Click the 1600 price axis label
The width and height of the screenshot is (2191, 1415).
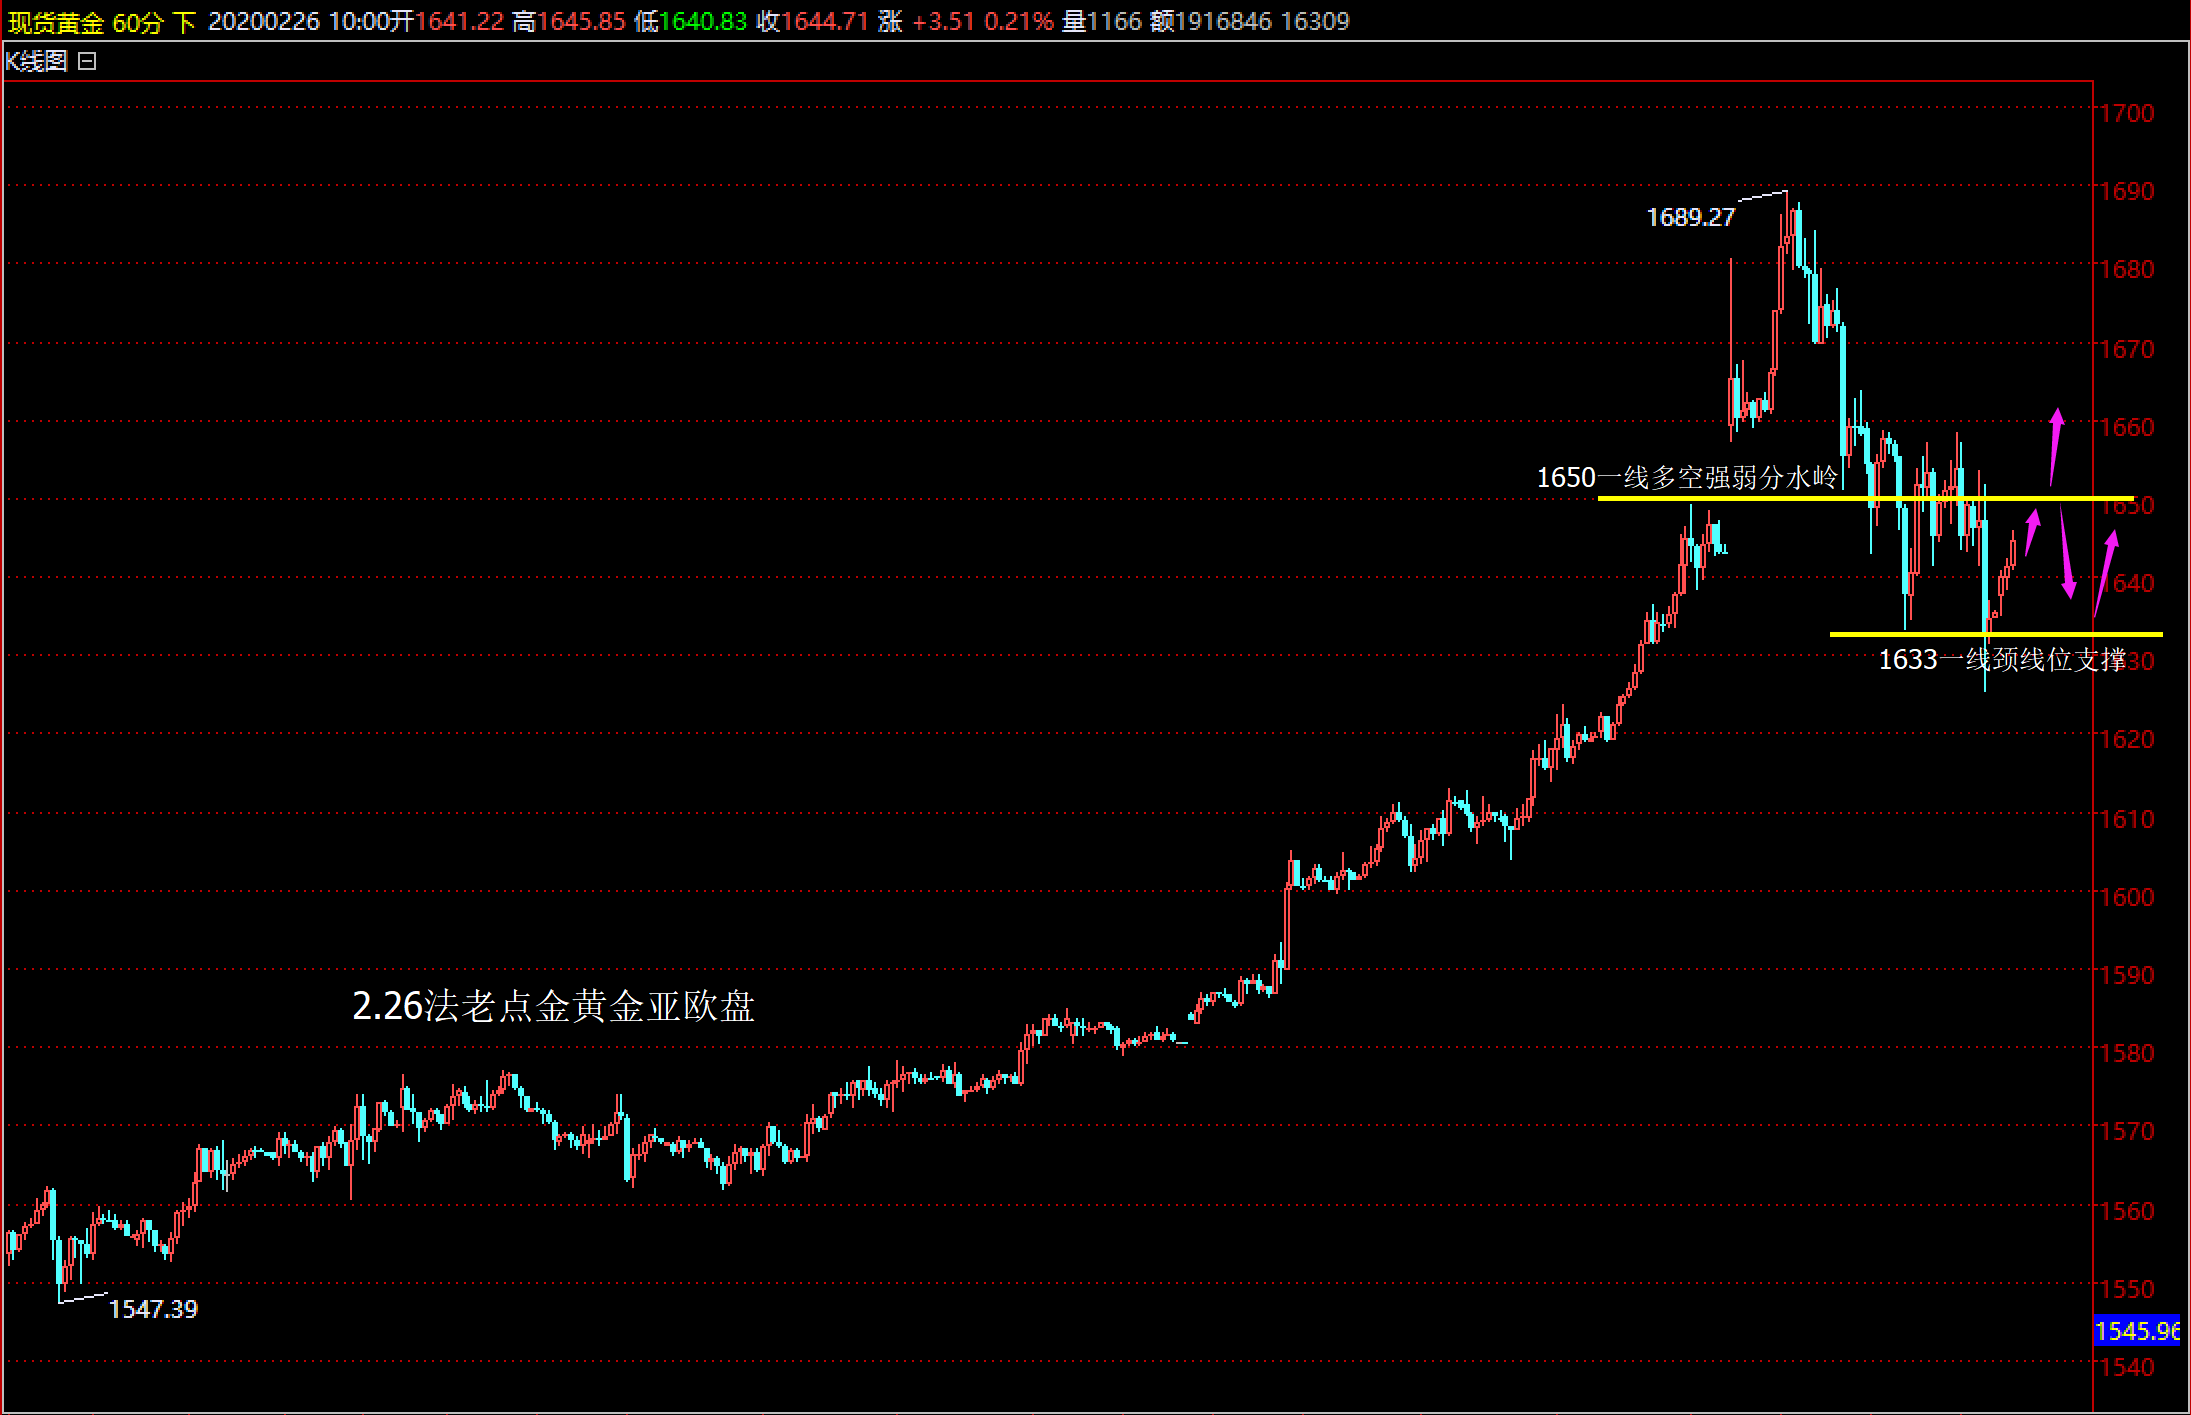[2127, 897]
